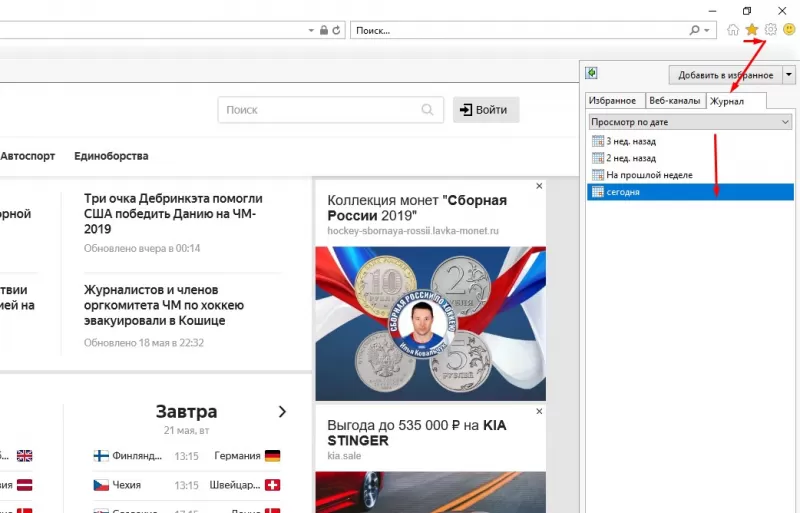Minimize the browser window
This screenshot has width=800, height=513.
pos(712,11)
